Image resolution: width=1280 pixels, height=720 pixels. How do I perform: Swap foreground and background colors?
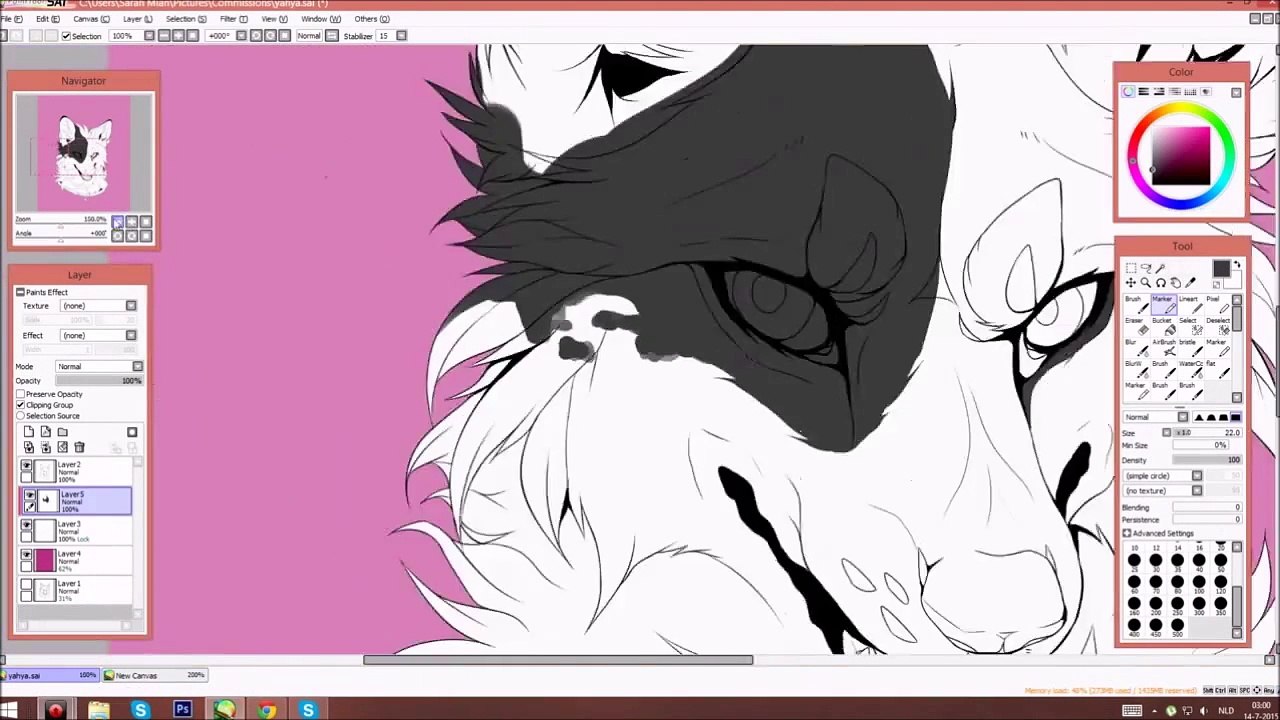[x=1237, y=265]
